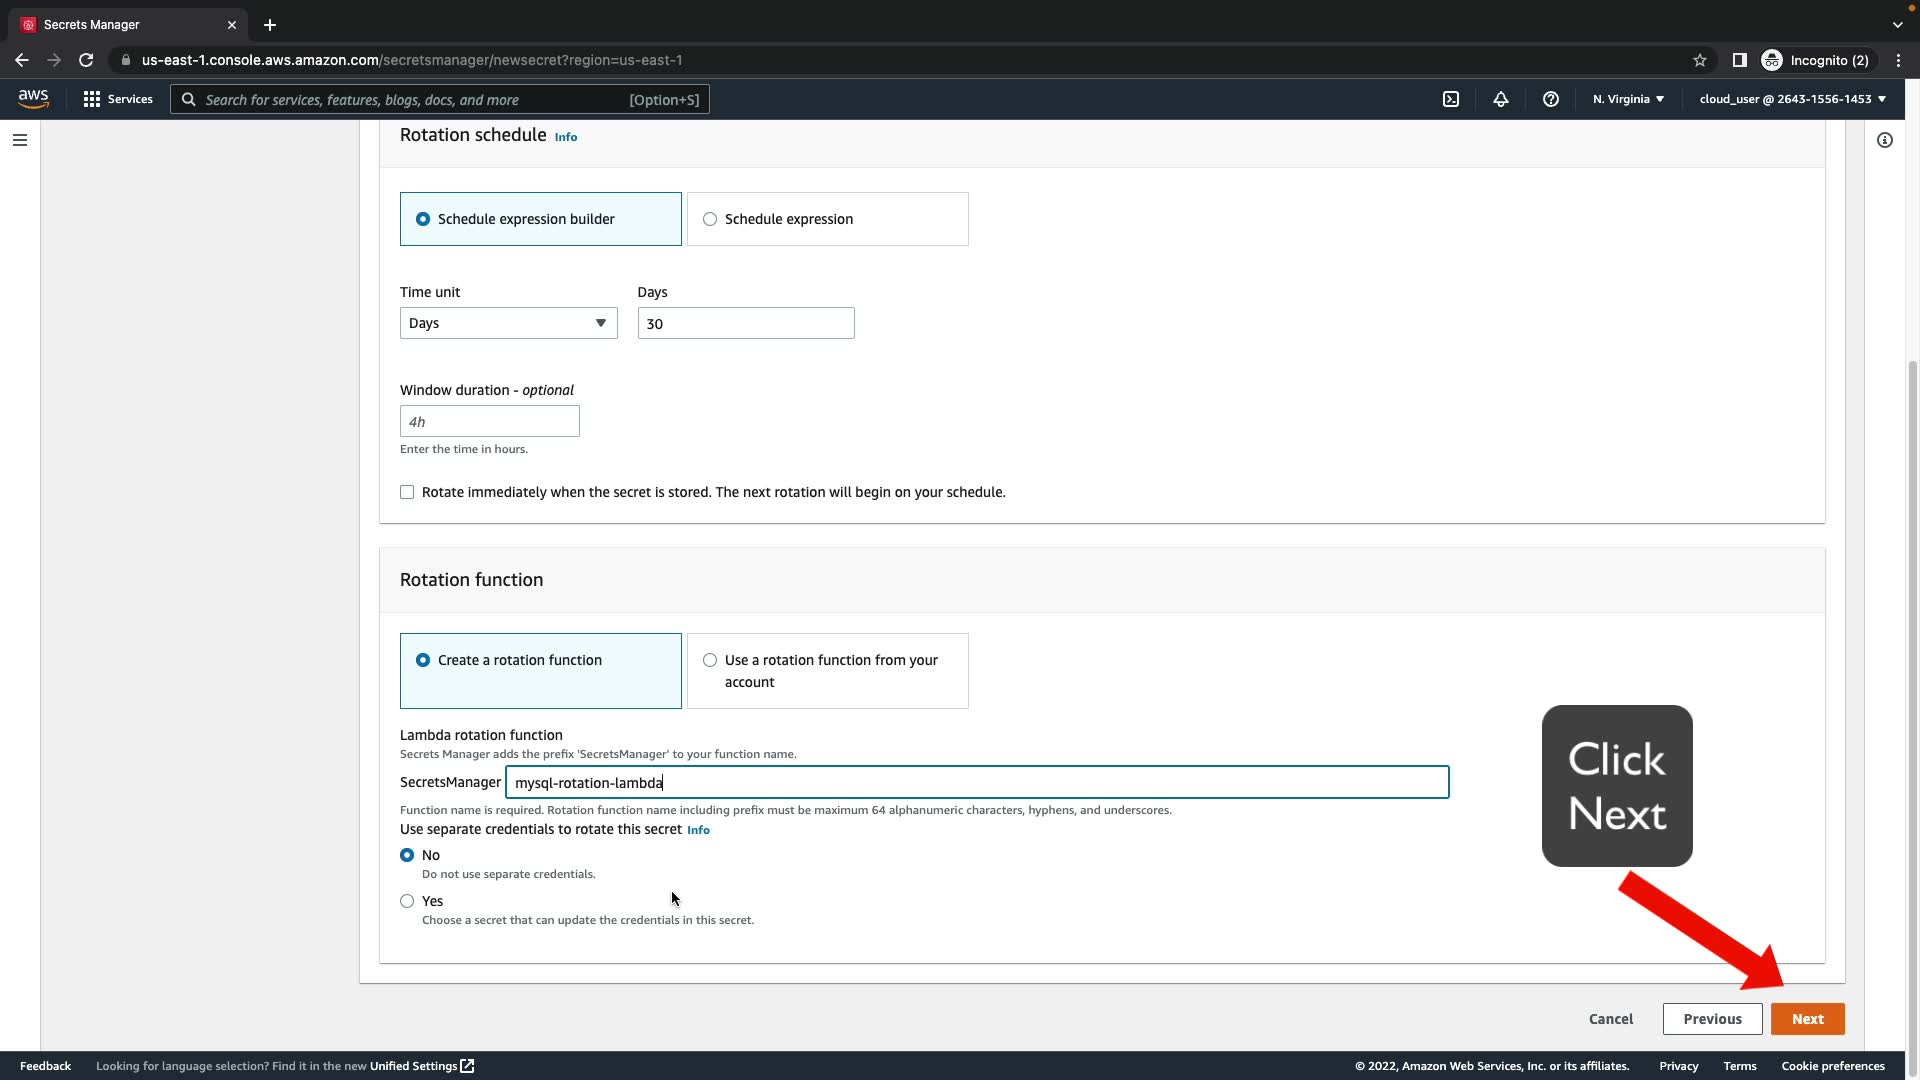Image resolution: width=1920 pixels, height=1080 pixels.
Task: Open the notifications bell icon
Action: pos(1501,99)
